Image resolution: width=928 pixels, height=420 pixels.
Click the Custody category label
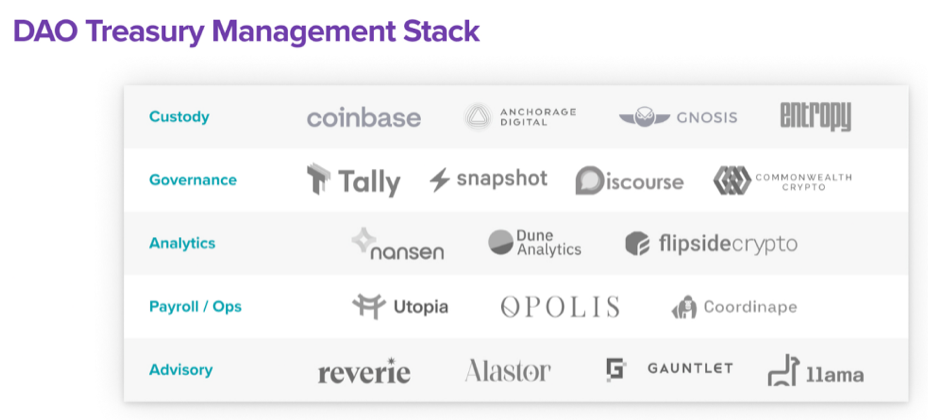[179, 117]
